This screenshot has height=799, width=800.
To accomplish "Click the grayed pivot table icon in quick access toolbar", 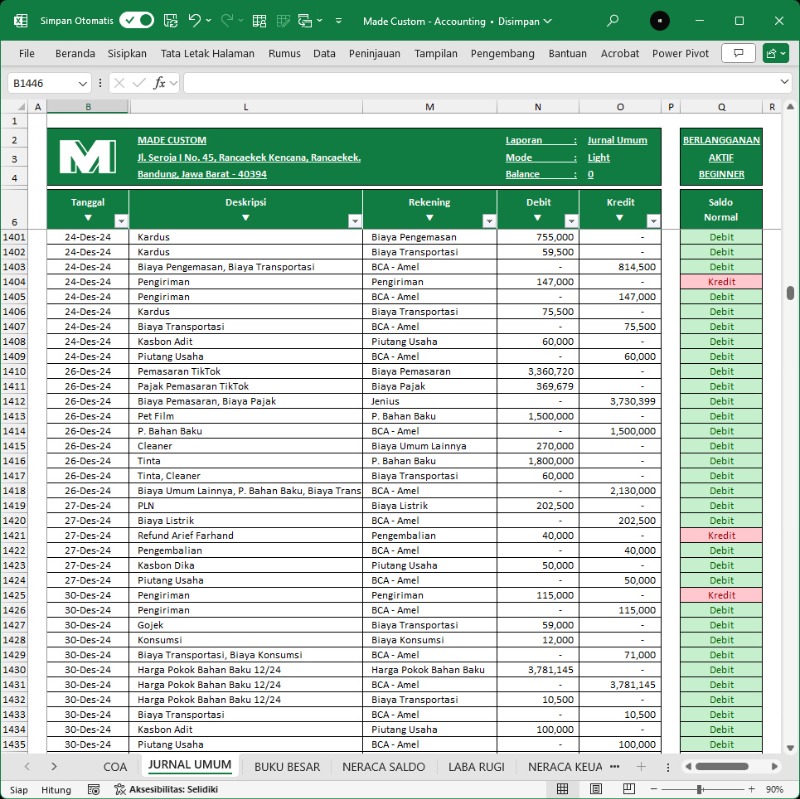I will point(283,21).
